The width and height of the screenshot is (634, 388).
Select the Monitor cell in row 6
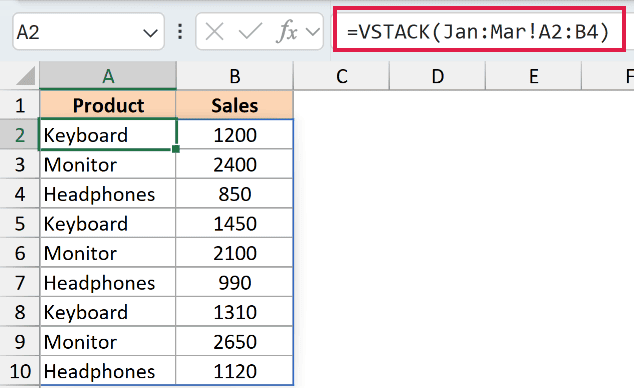point(108,253)
